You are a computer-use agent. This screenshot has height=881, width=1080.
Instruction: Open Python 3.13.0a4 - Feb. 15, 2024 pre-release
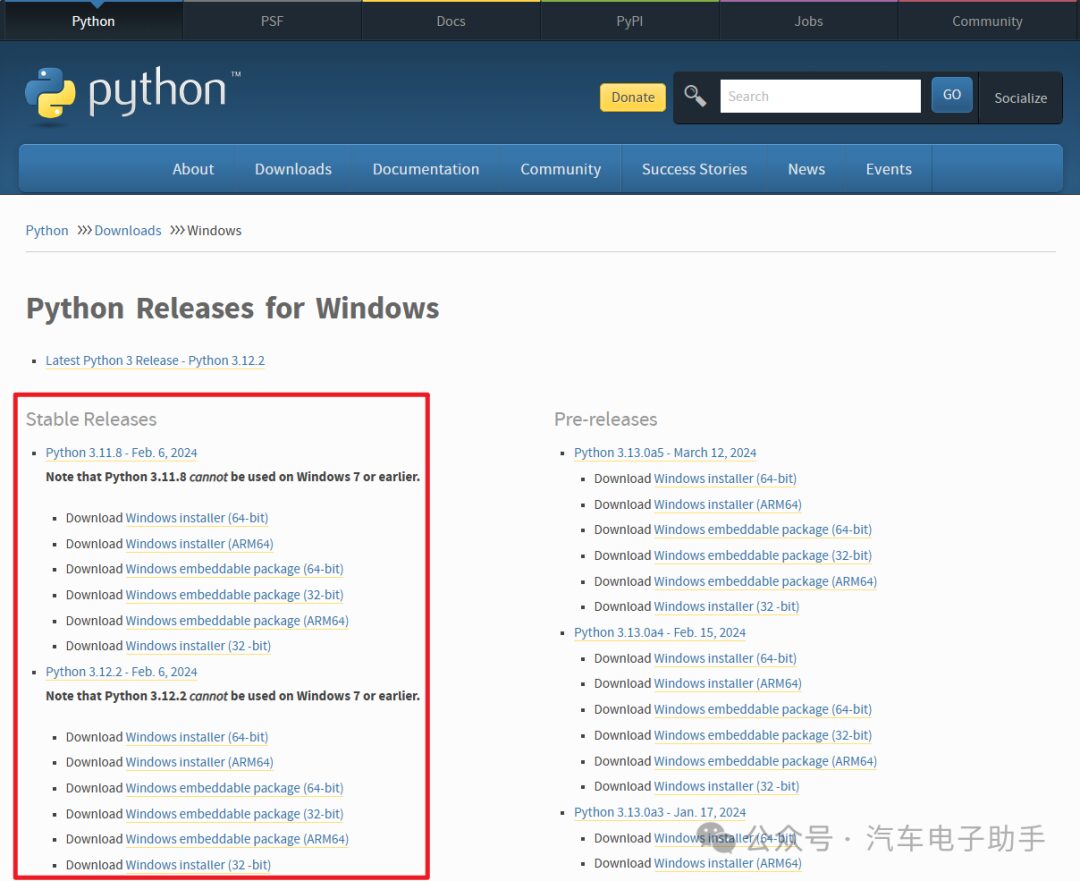[x=660, y=632]
